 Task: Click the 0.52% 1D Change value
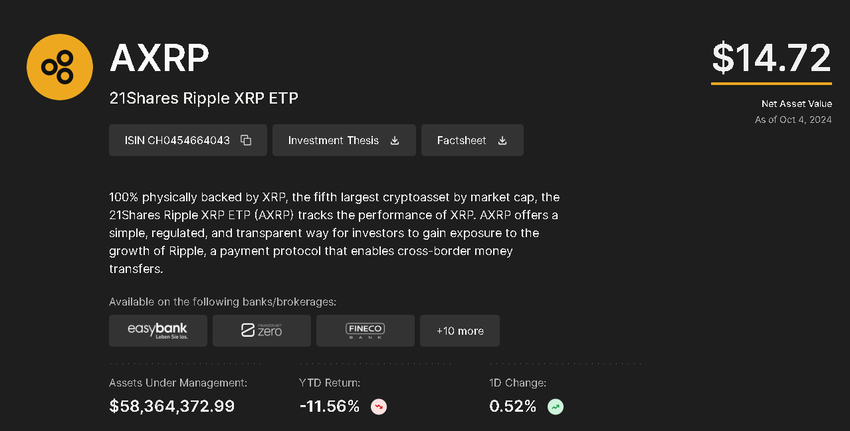512,406
